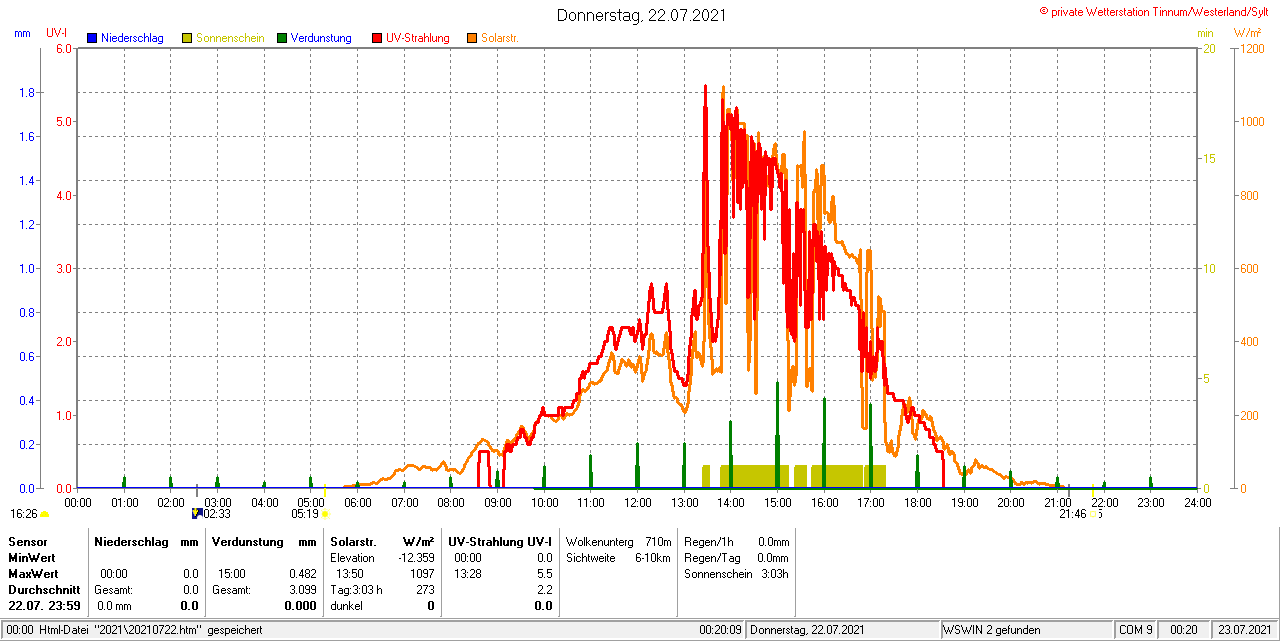Click the Sensor header in the data table
Viewport: 1280px width, 641px height.
[27, 541]
